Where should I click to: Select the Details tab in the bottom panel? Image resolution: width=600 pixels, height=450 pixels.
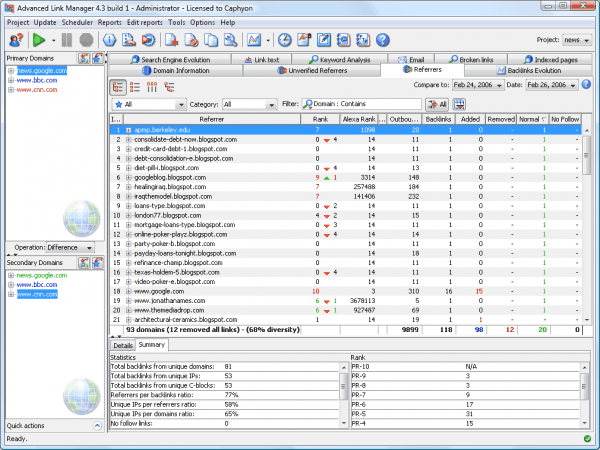pyautogui.click(x=123, y=345)
